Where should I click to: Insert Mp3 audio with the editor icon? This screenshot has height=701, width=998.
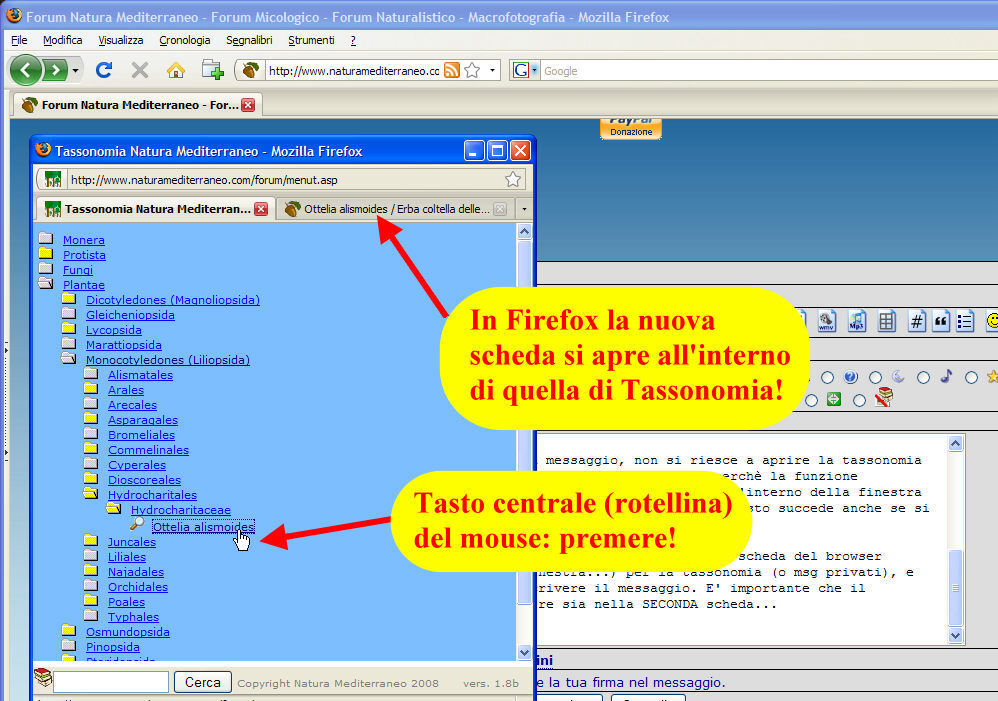click(857, 320)
